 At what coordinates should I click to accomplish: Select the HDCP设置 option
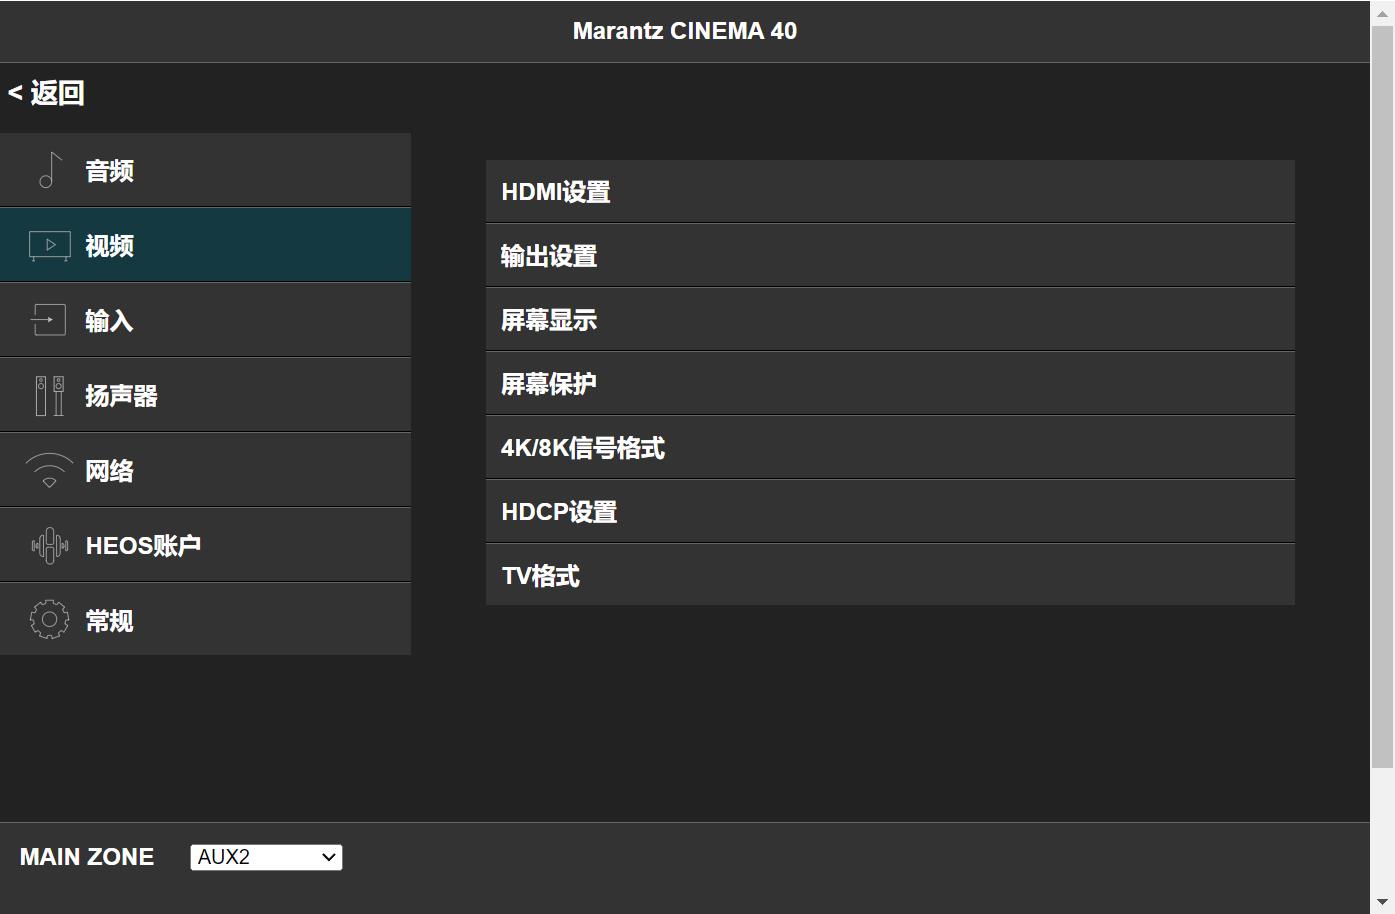889,511
